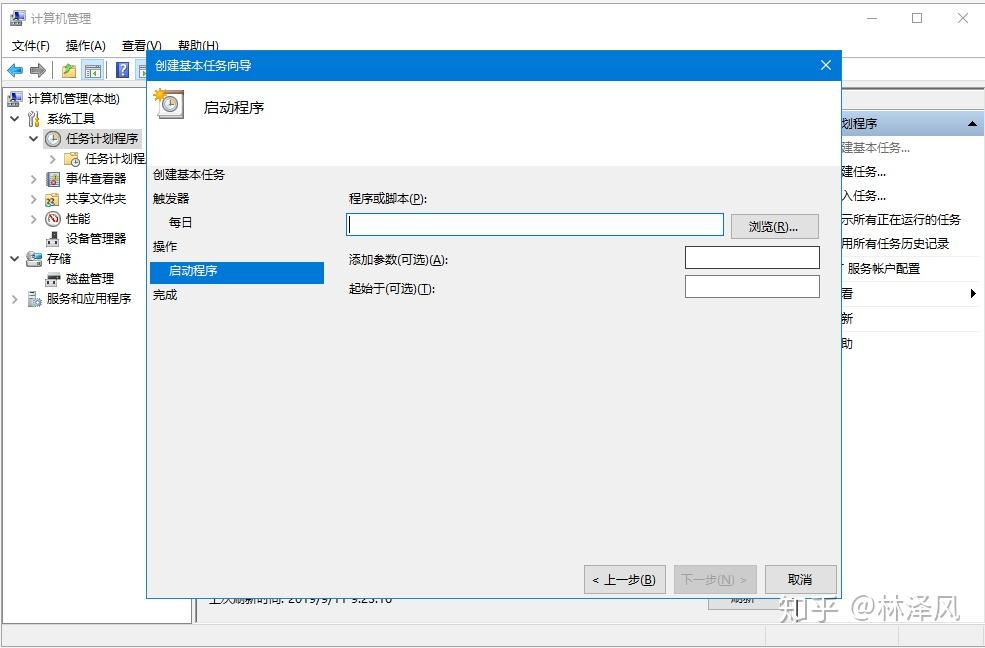Click the 下一步(N) next button
985x648 pixels.
point(715,580)
